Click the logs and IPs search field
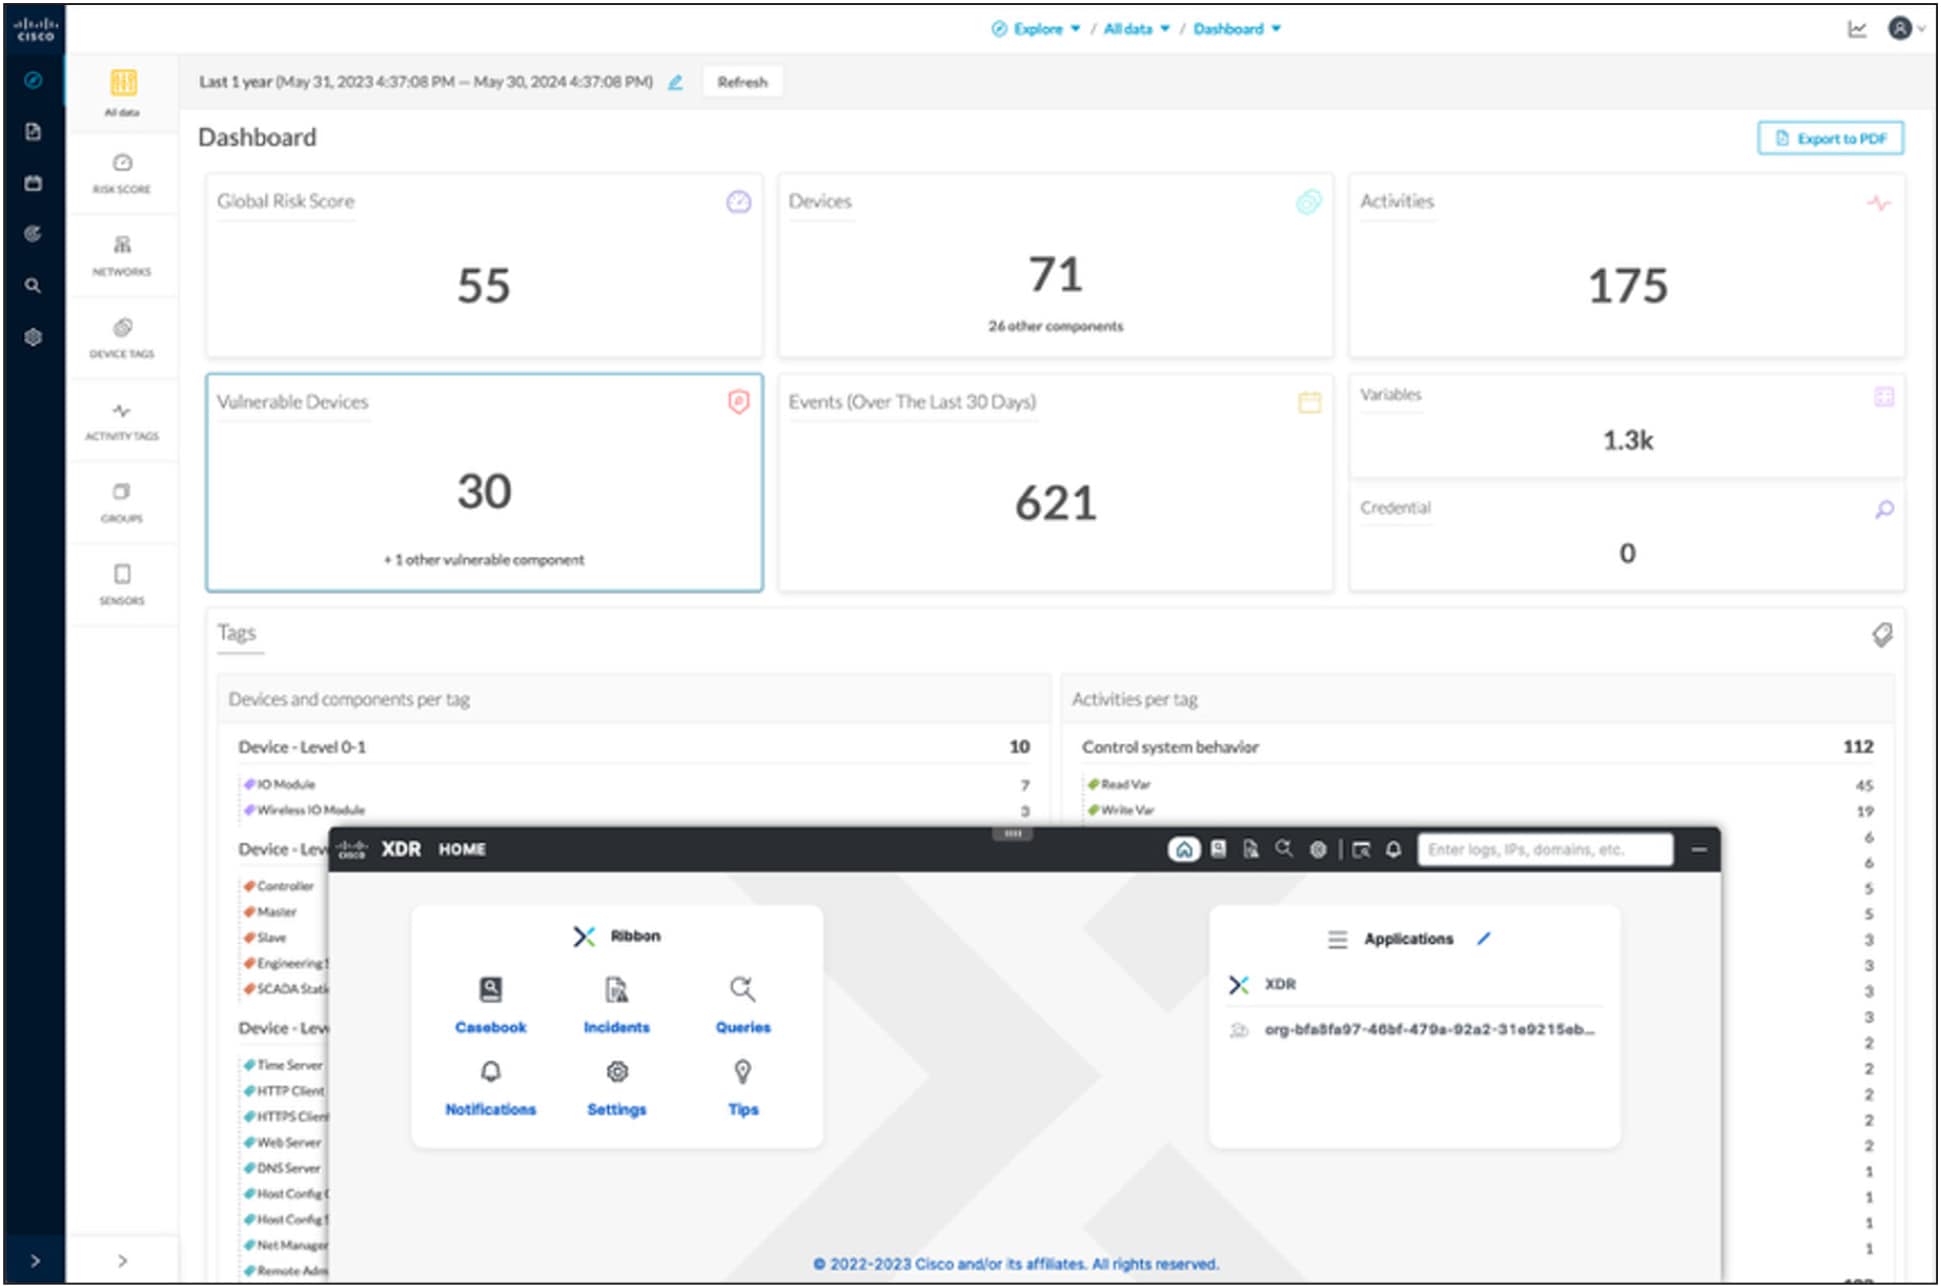 (1545, 849)
